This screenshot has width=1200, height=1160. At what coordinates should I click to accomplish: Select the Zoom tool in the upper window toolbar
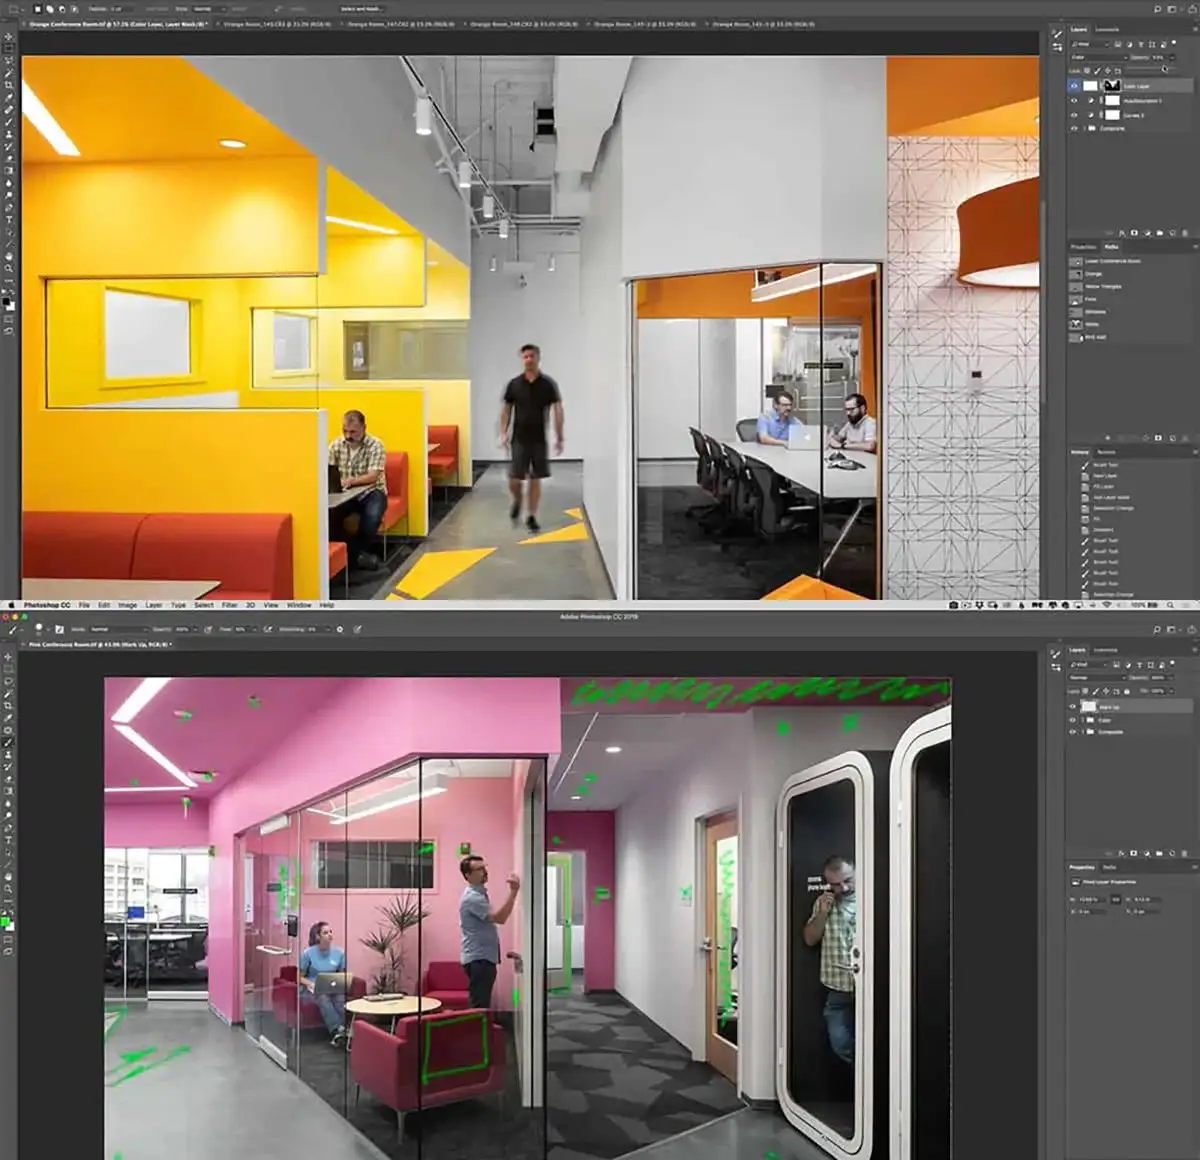[x=9, y=268]
